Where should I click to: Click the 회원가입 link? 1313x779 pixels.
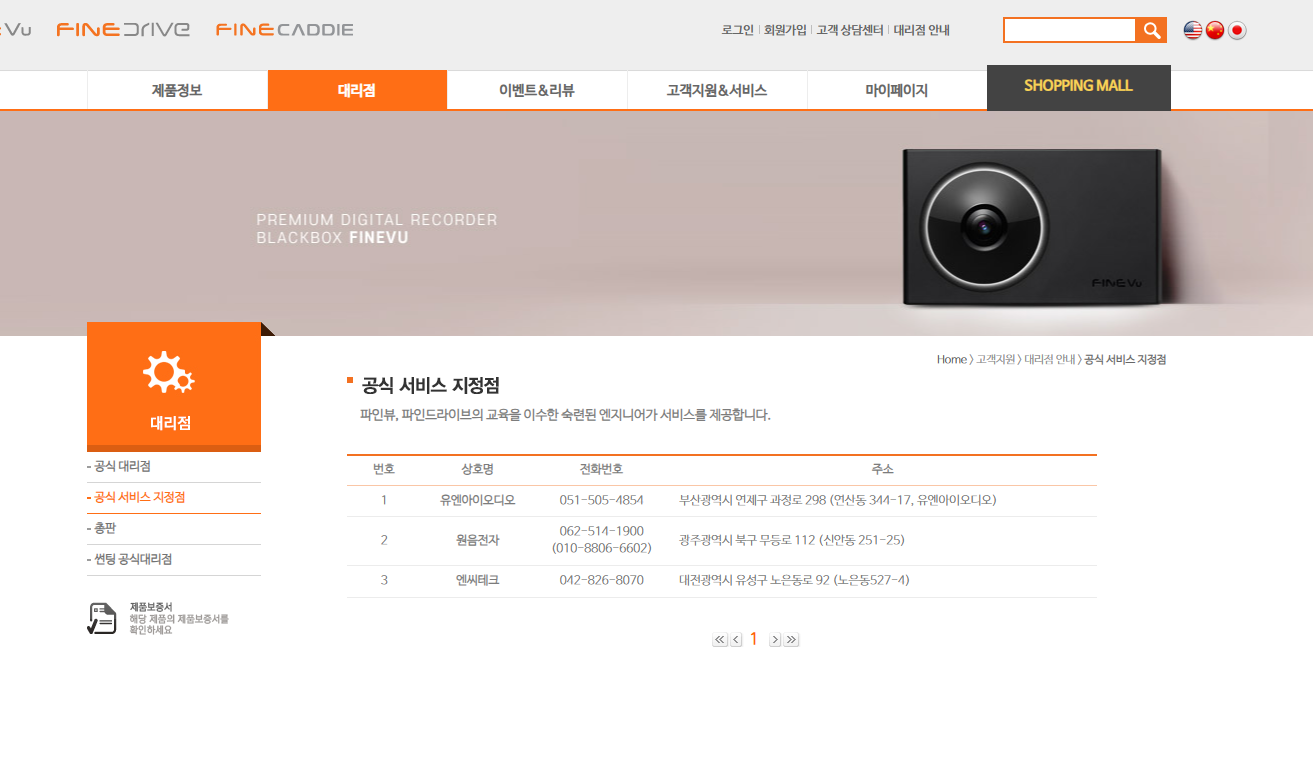click(x=785, y=30)
